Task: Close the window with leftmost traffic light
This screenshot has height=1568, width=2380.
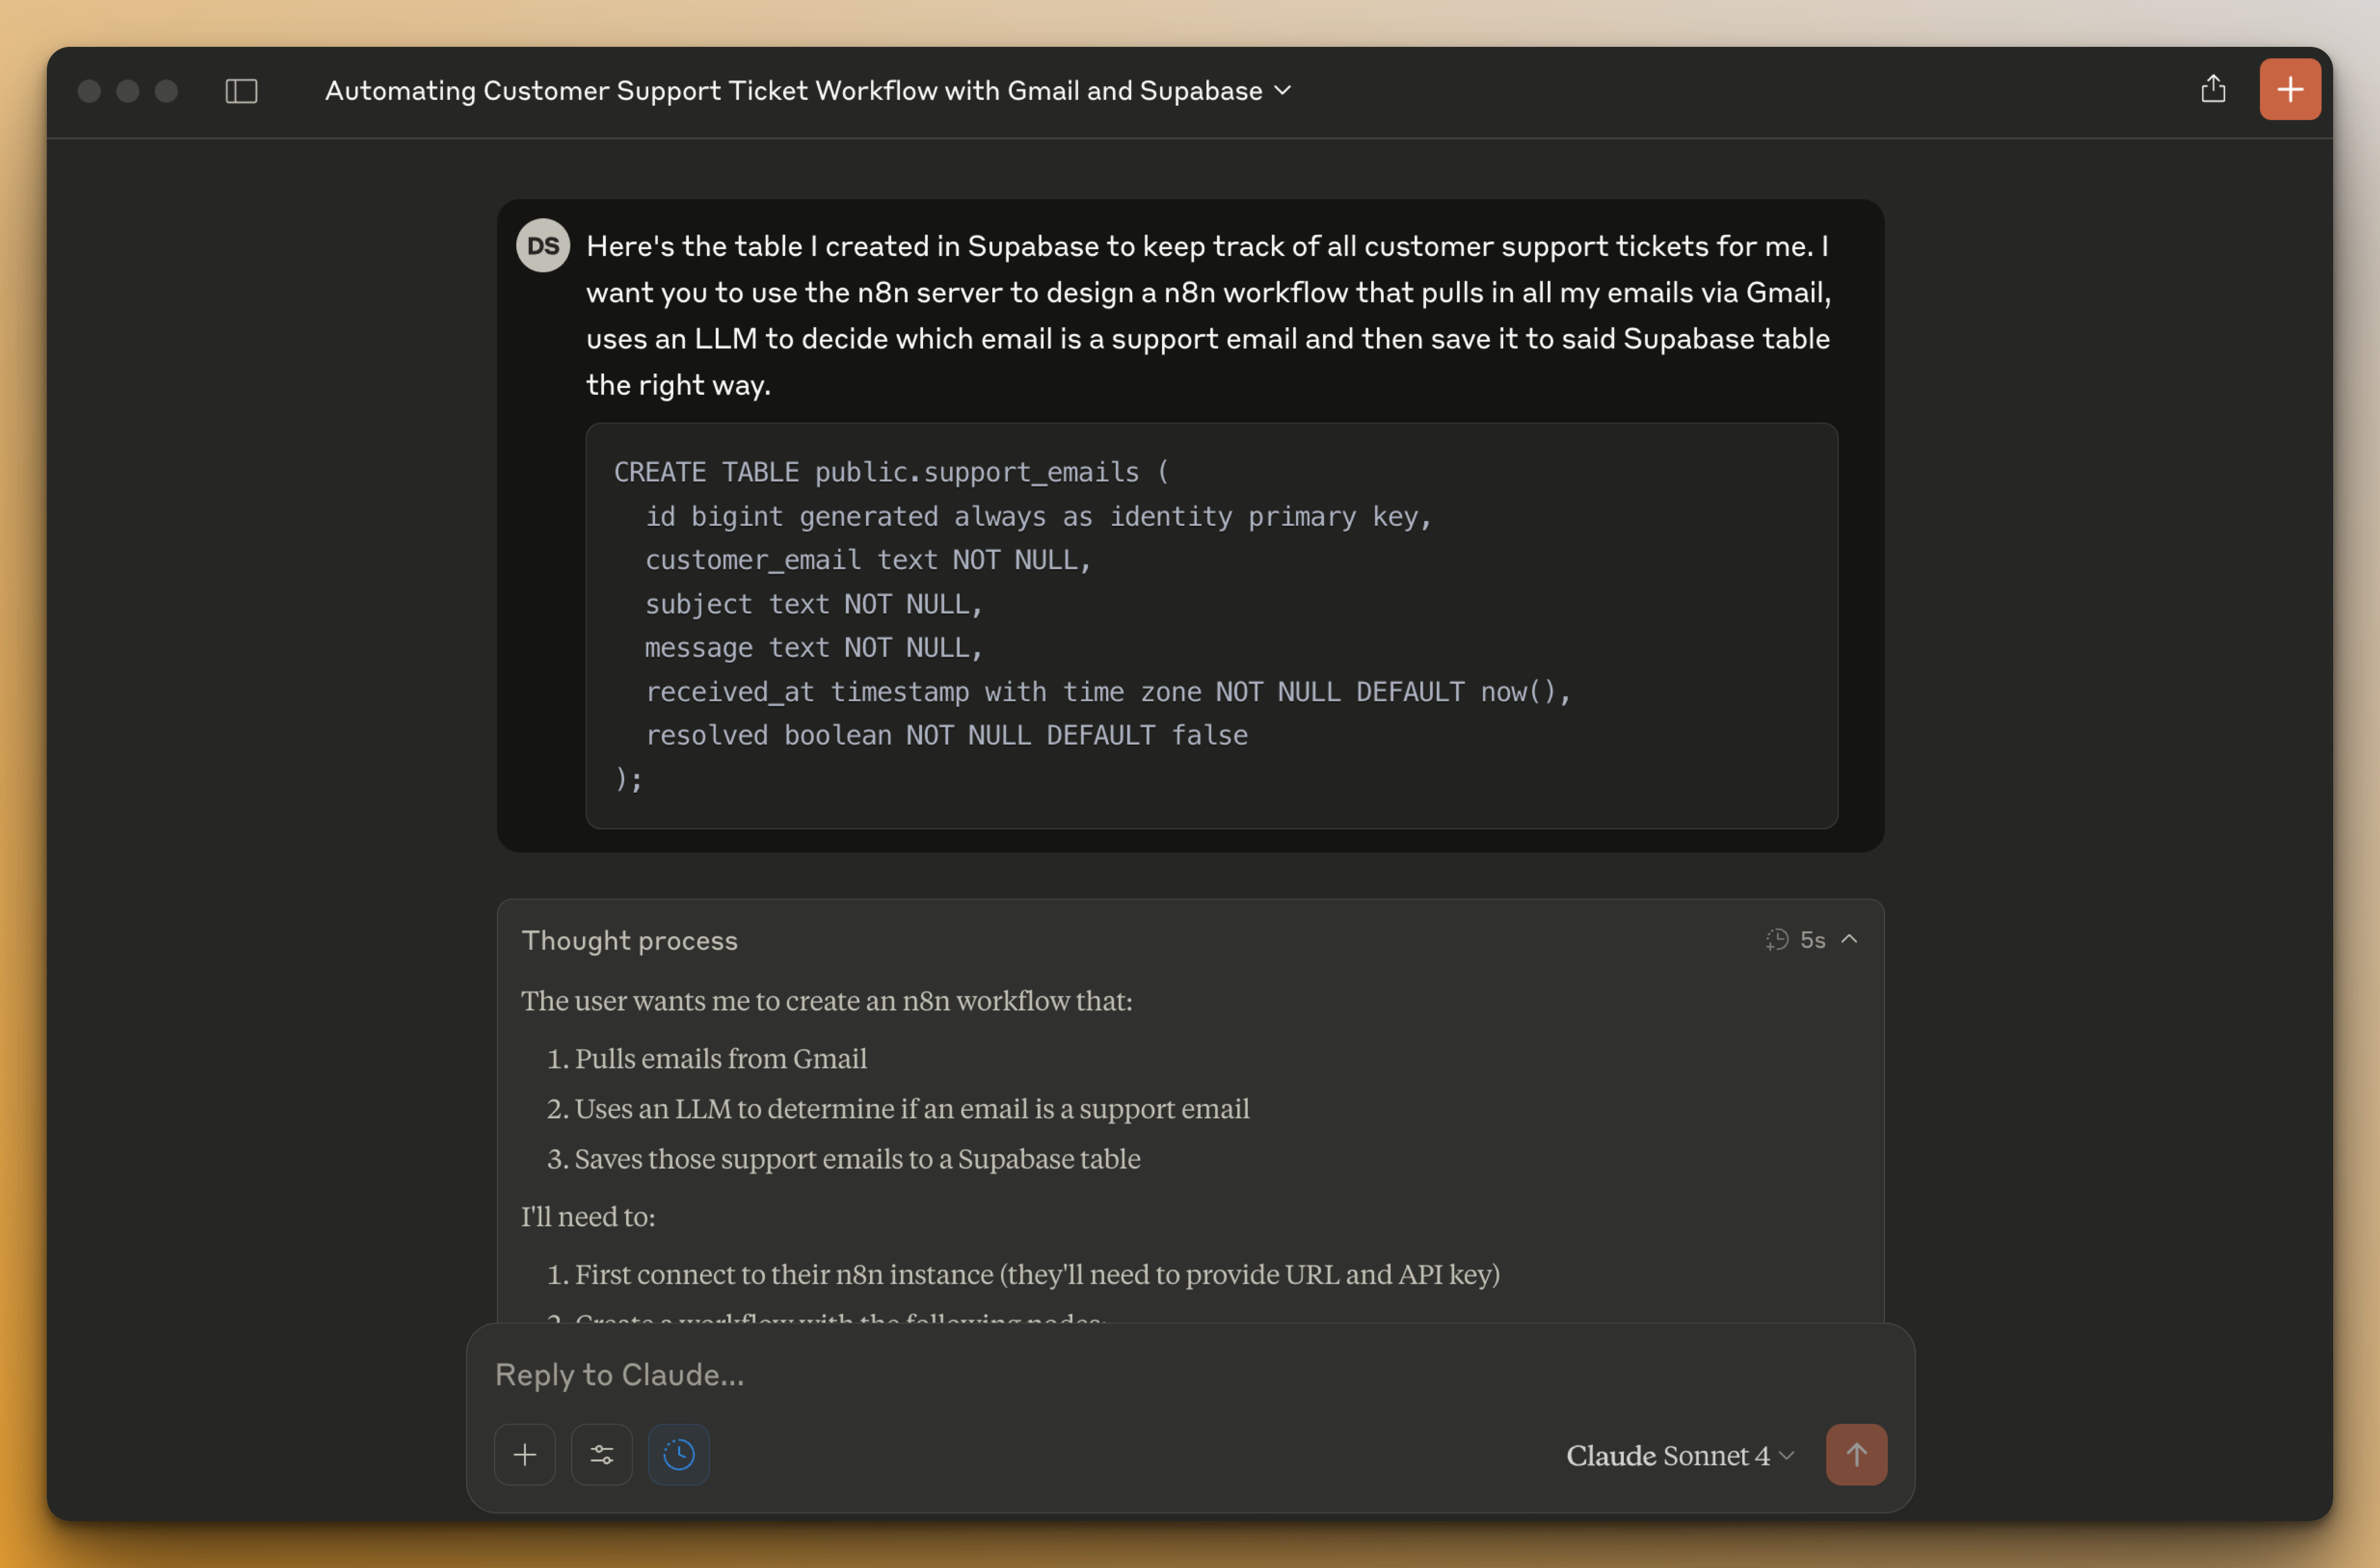Action: [x=89, y=91]
